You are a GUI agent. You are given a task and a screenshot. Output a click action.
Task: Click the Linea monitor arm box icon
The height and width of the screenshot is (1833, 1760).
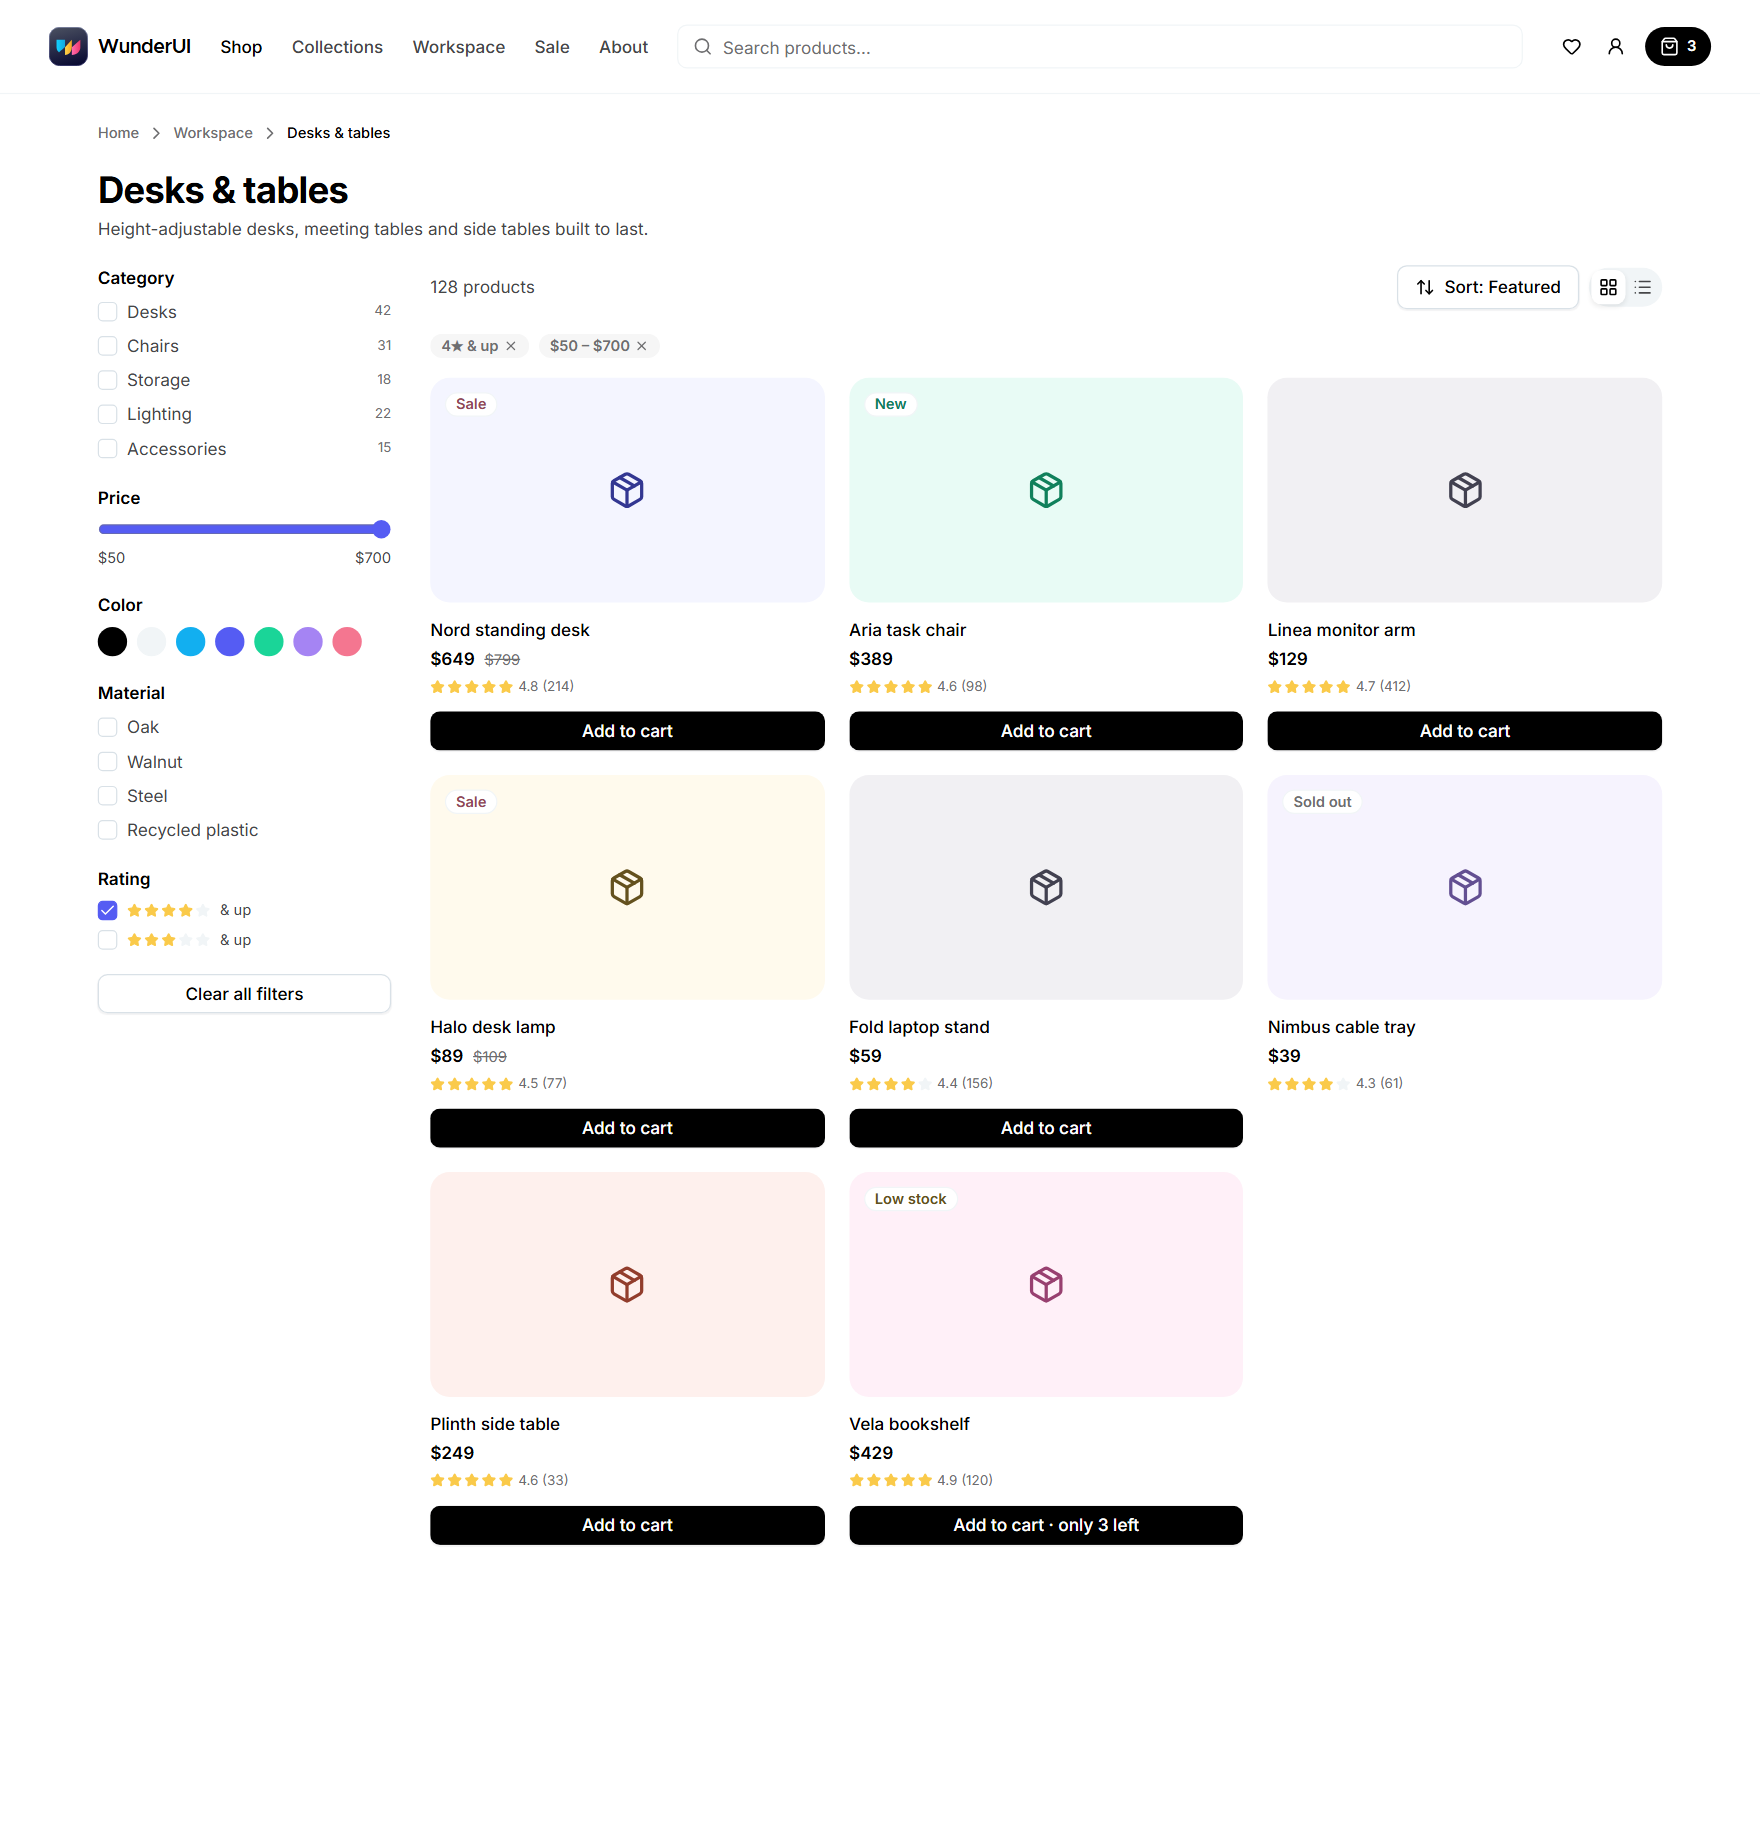(1465, 490)
